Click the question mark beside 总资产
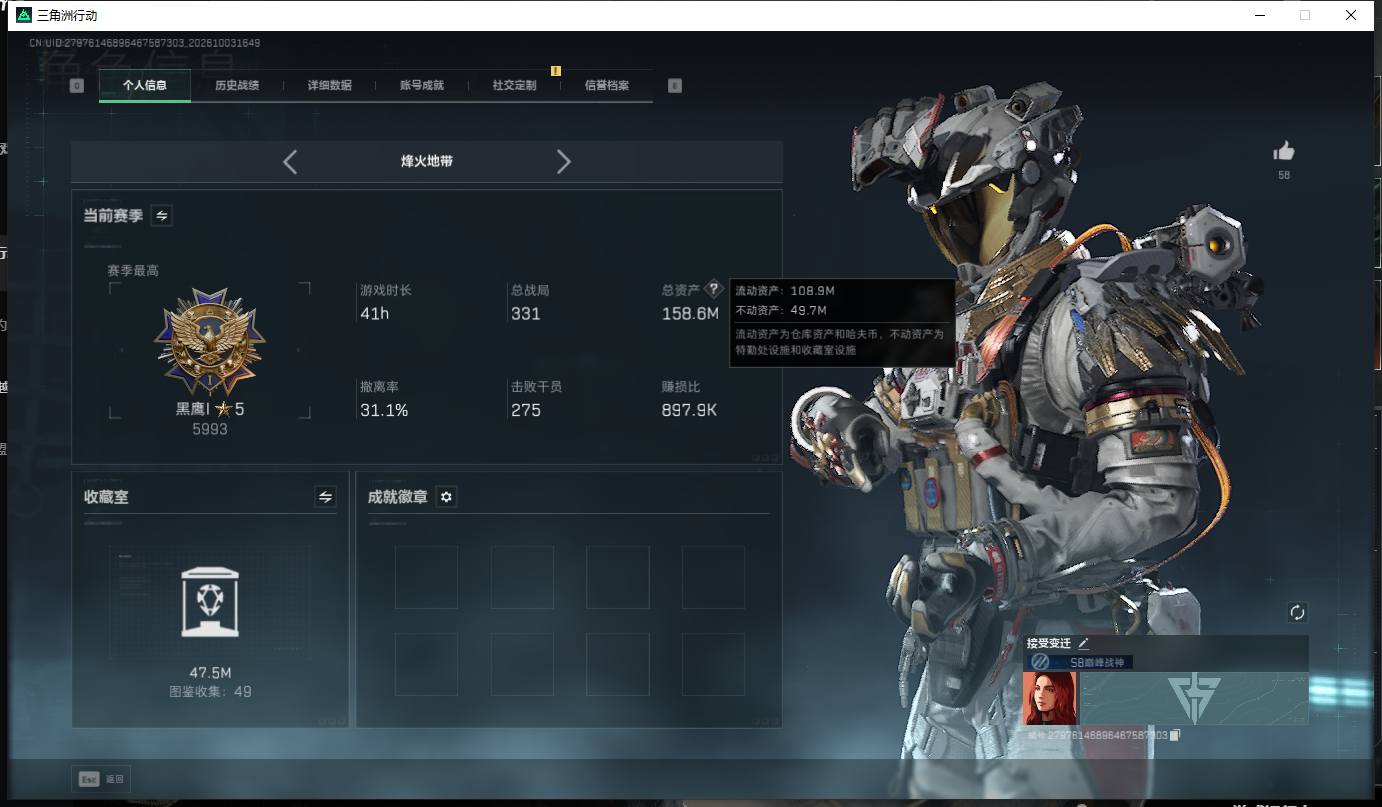The height and width of the screenshot is (807, 1382). tap(713, 289)
